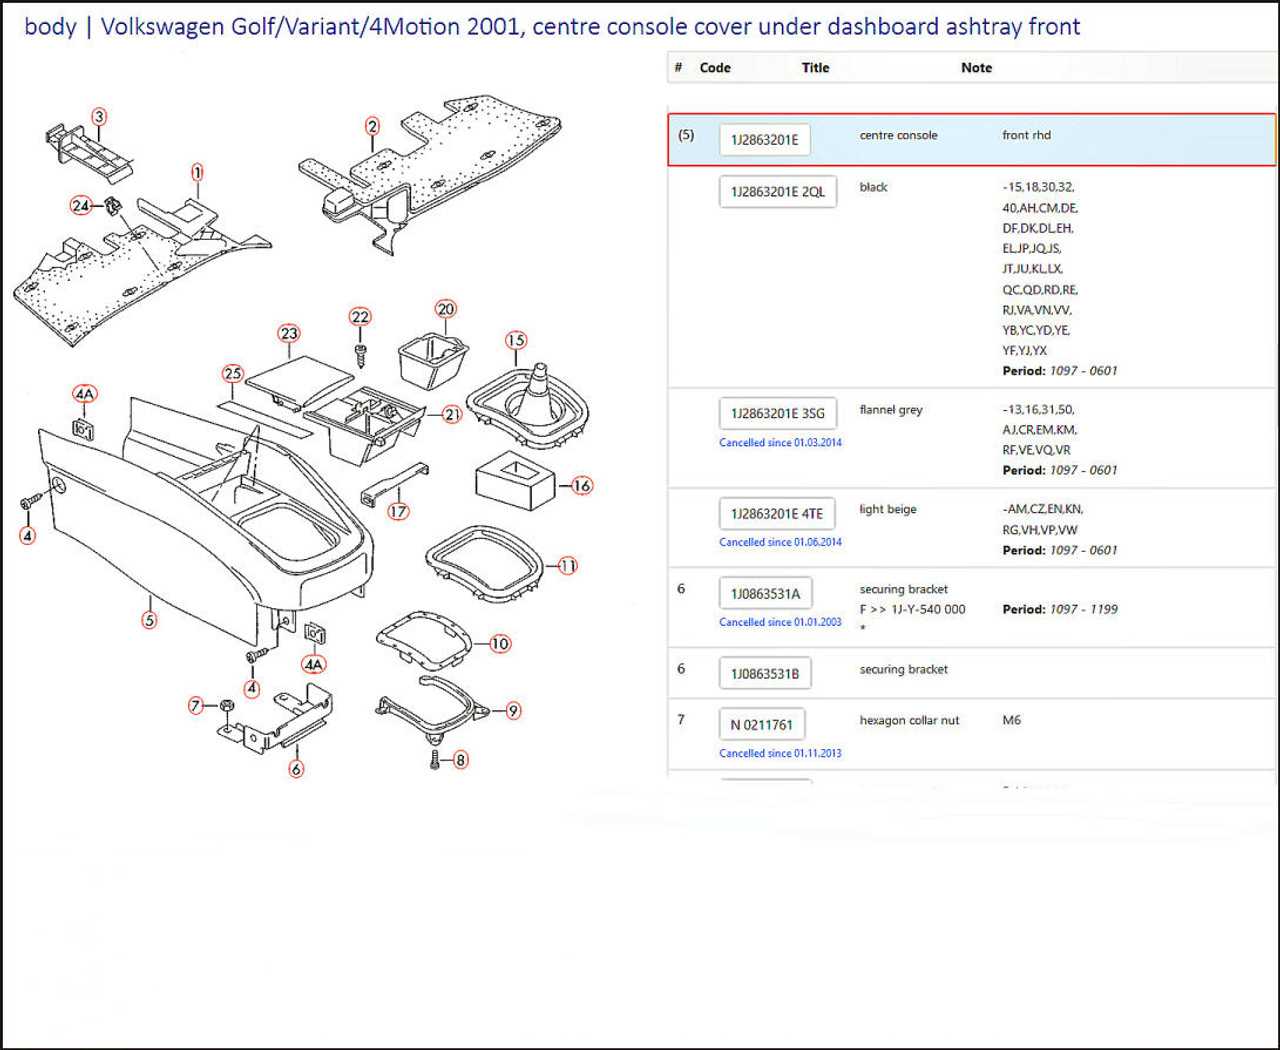Click the Code column header
Viewport: 1280px width, 1050px height.
715,68
